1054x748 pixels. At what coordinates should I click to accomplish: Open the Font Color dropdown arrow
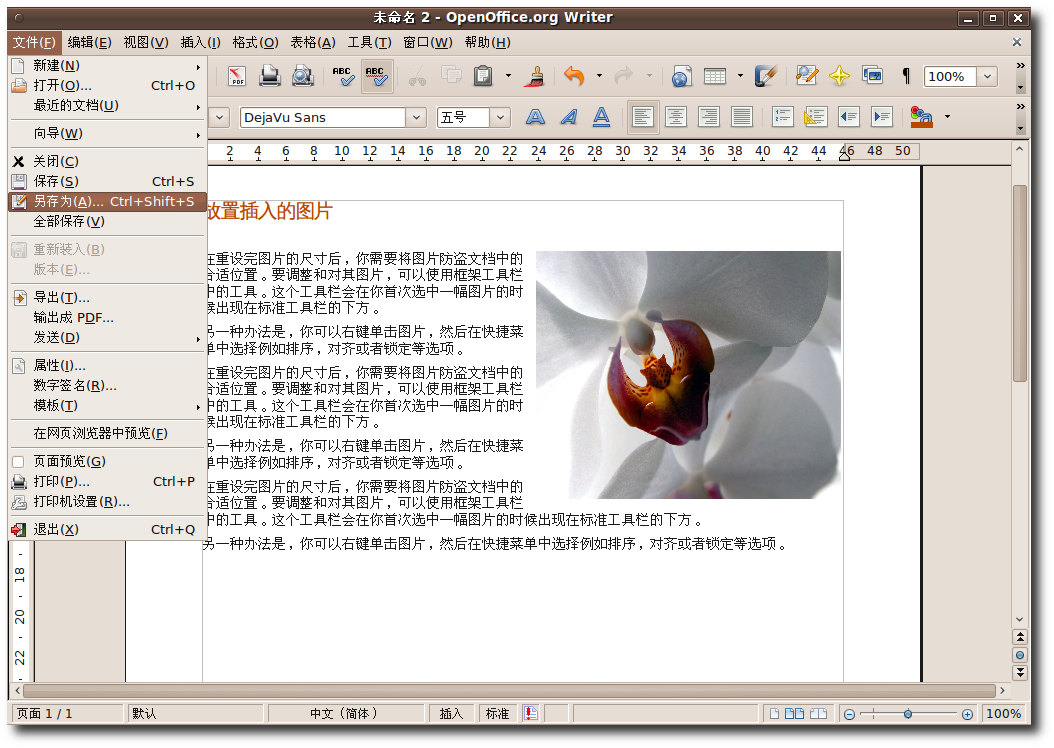pyautogui.click(x=947, y=117)
